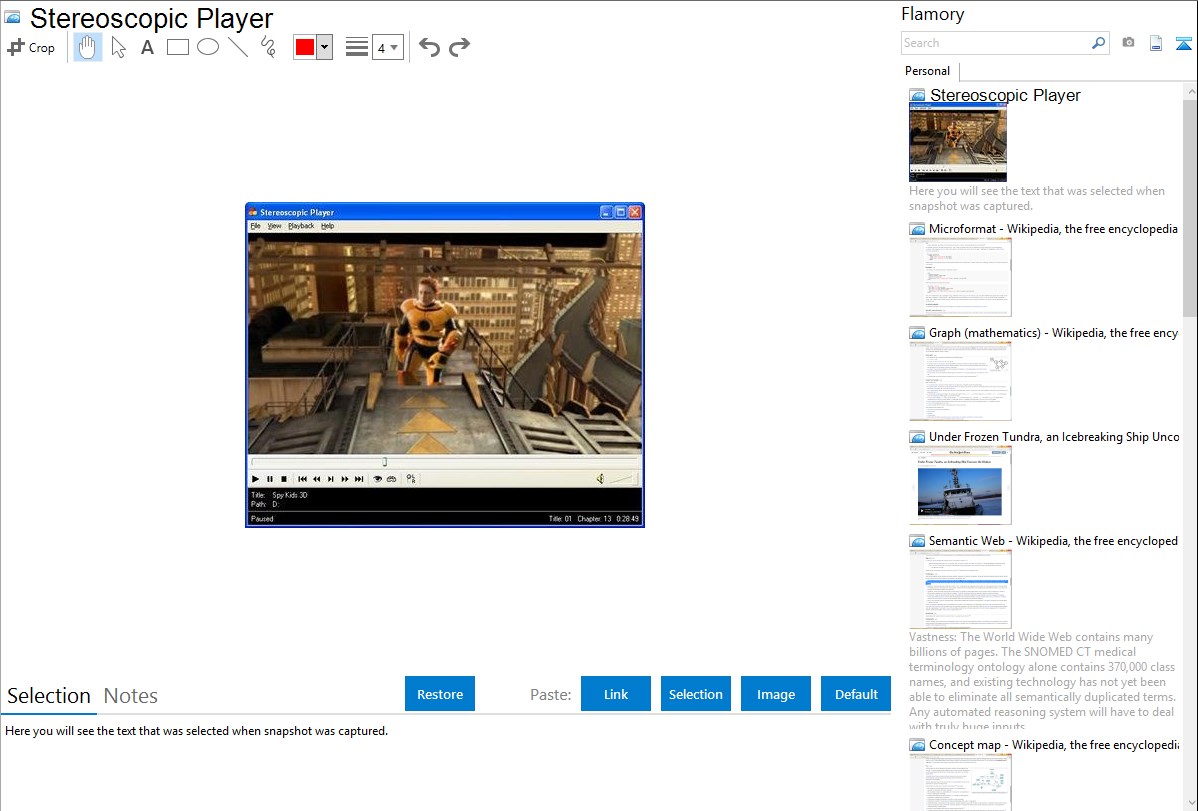Redo the last undone action
1198x811 pixels.
coord(459,47)
